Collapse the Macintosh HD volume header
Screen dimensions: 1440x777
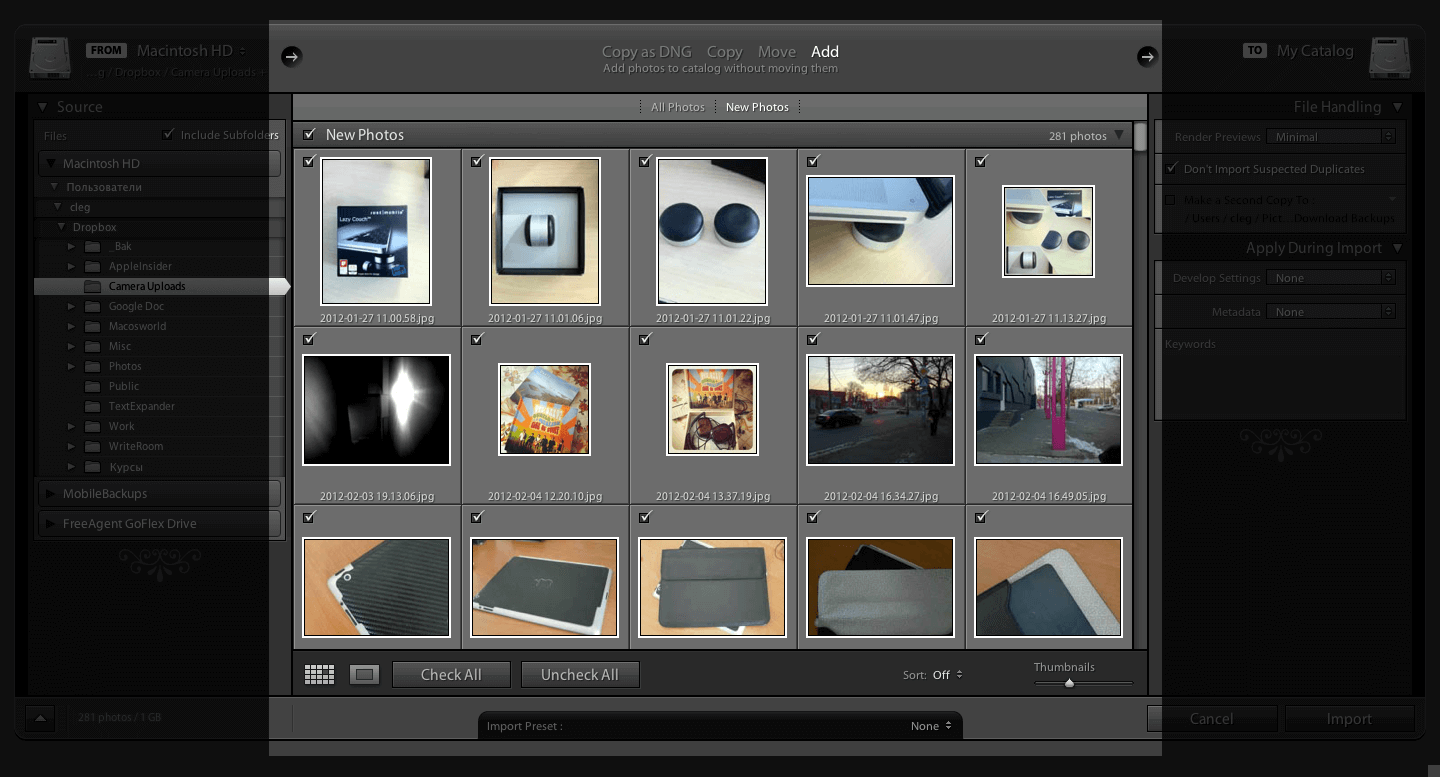click(x=50, y=163)
